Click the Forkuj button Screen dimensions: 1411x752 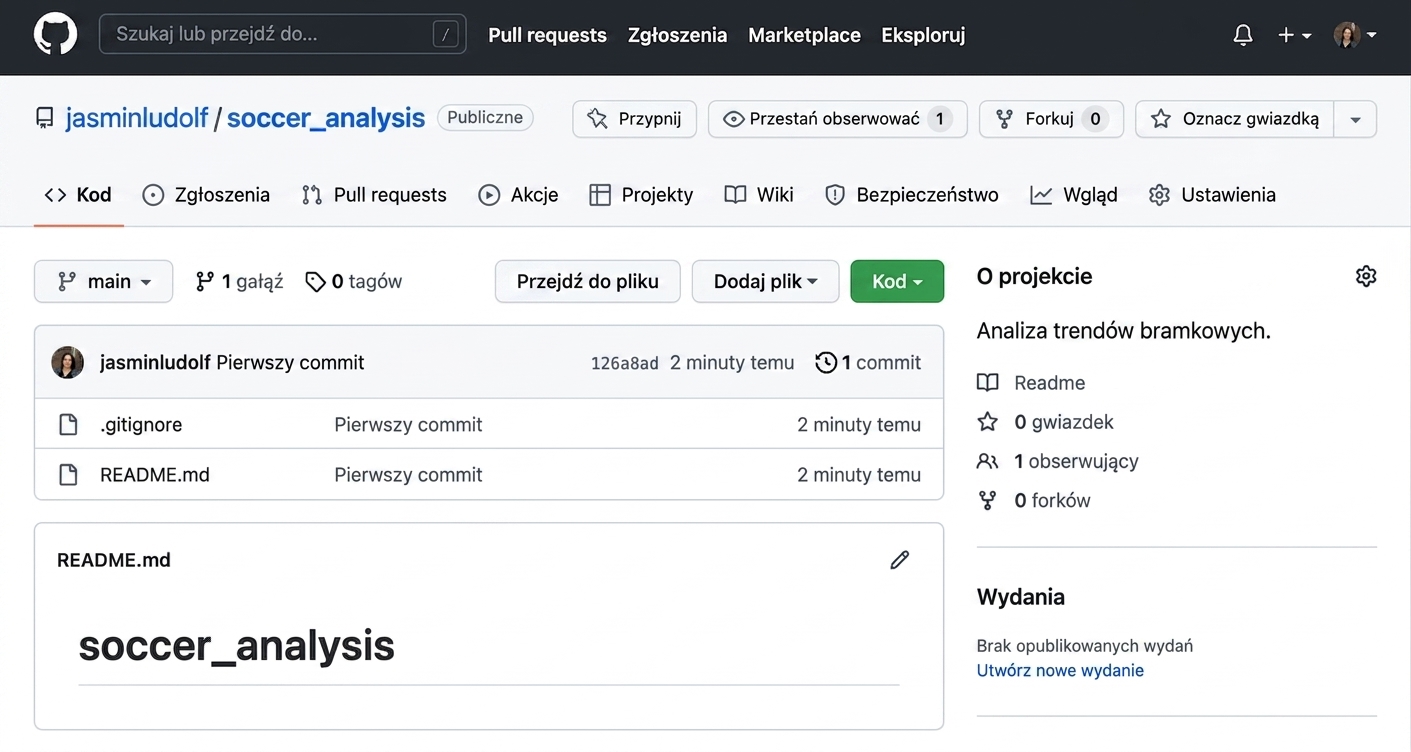click(x=1051, y=119)
